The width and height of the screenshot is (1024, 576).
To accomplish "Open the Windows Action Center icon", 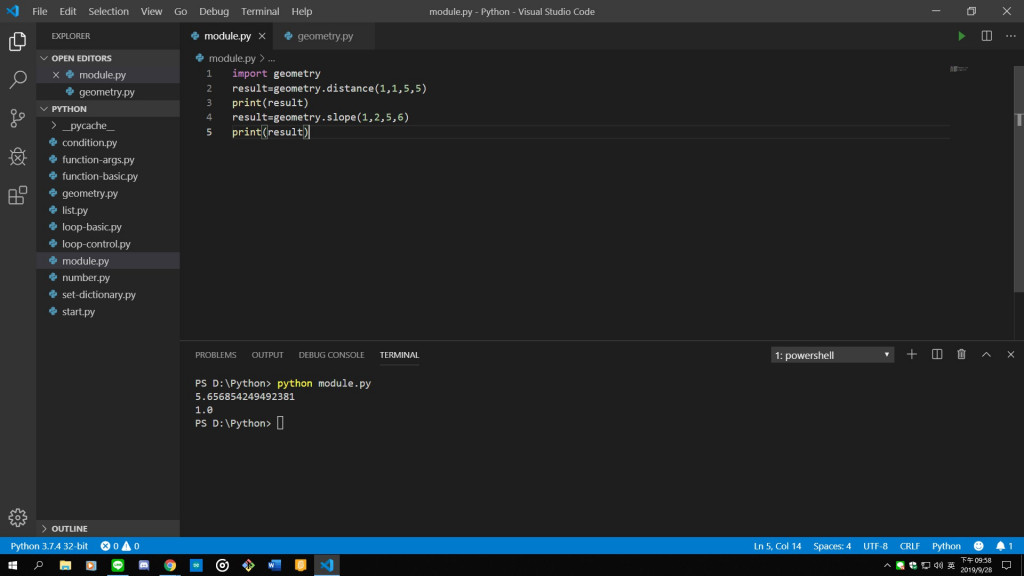I will (x=1006, y=566).
